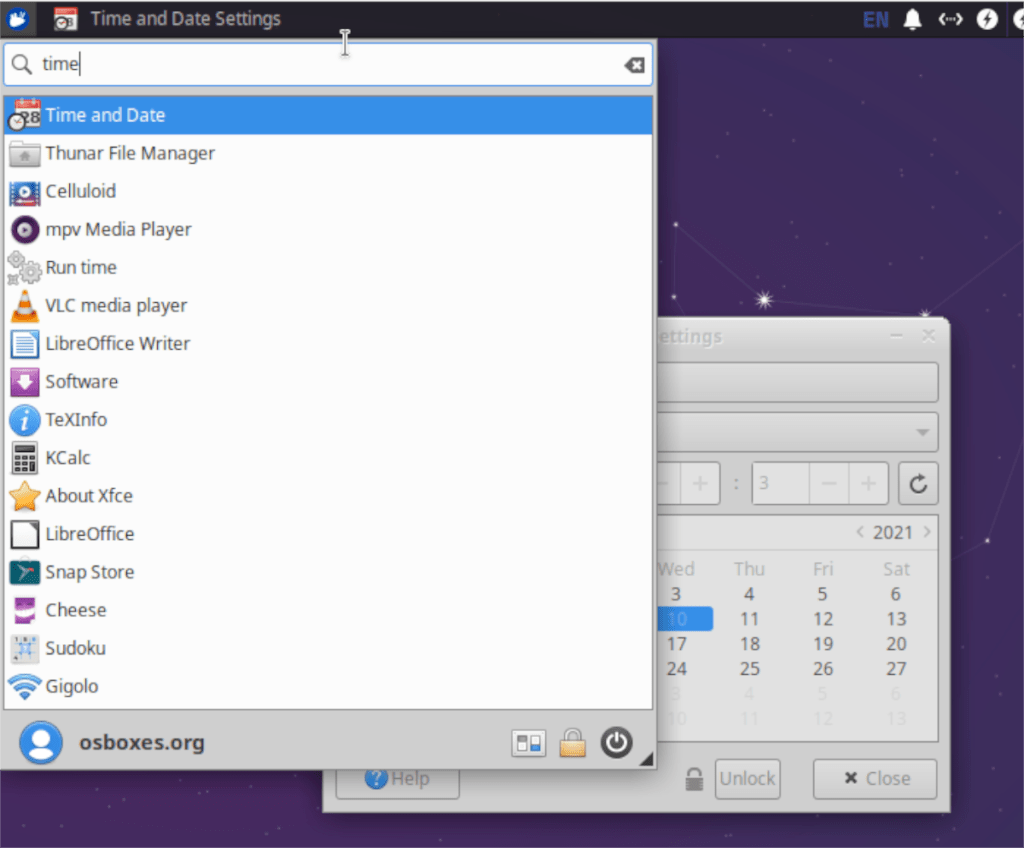Increment the minutes with the plus stepper

[x=869, y=483]
